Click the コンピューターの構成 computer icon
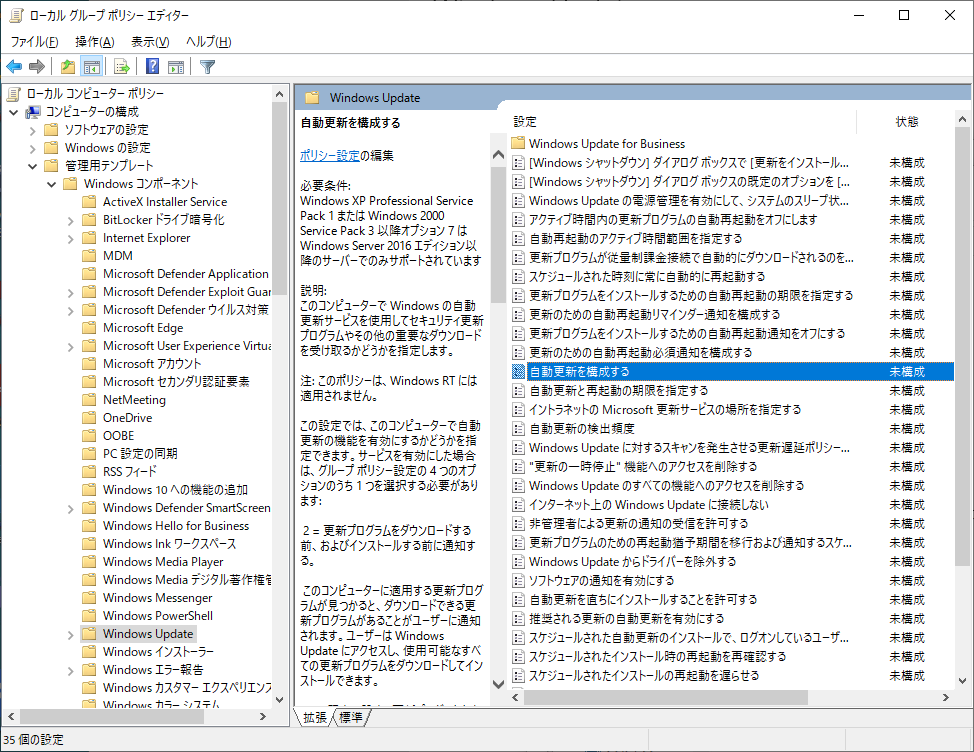974x752 pixels. [33, 112]
